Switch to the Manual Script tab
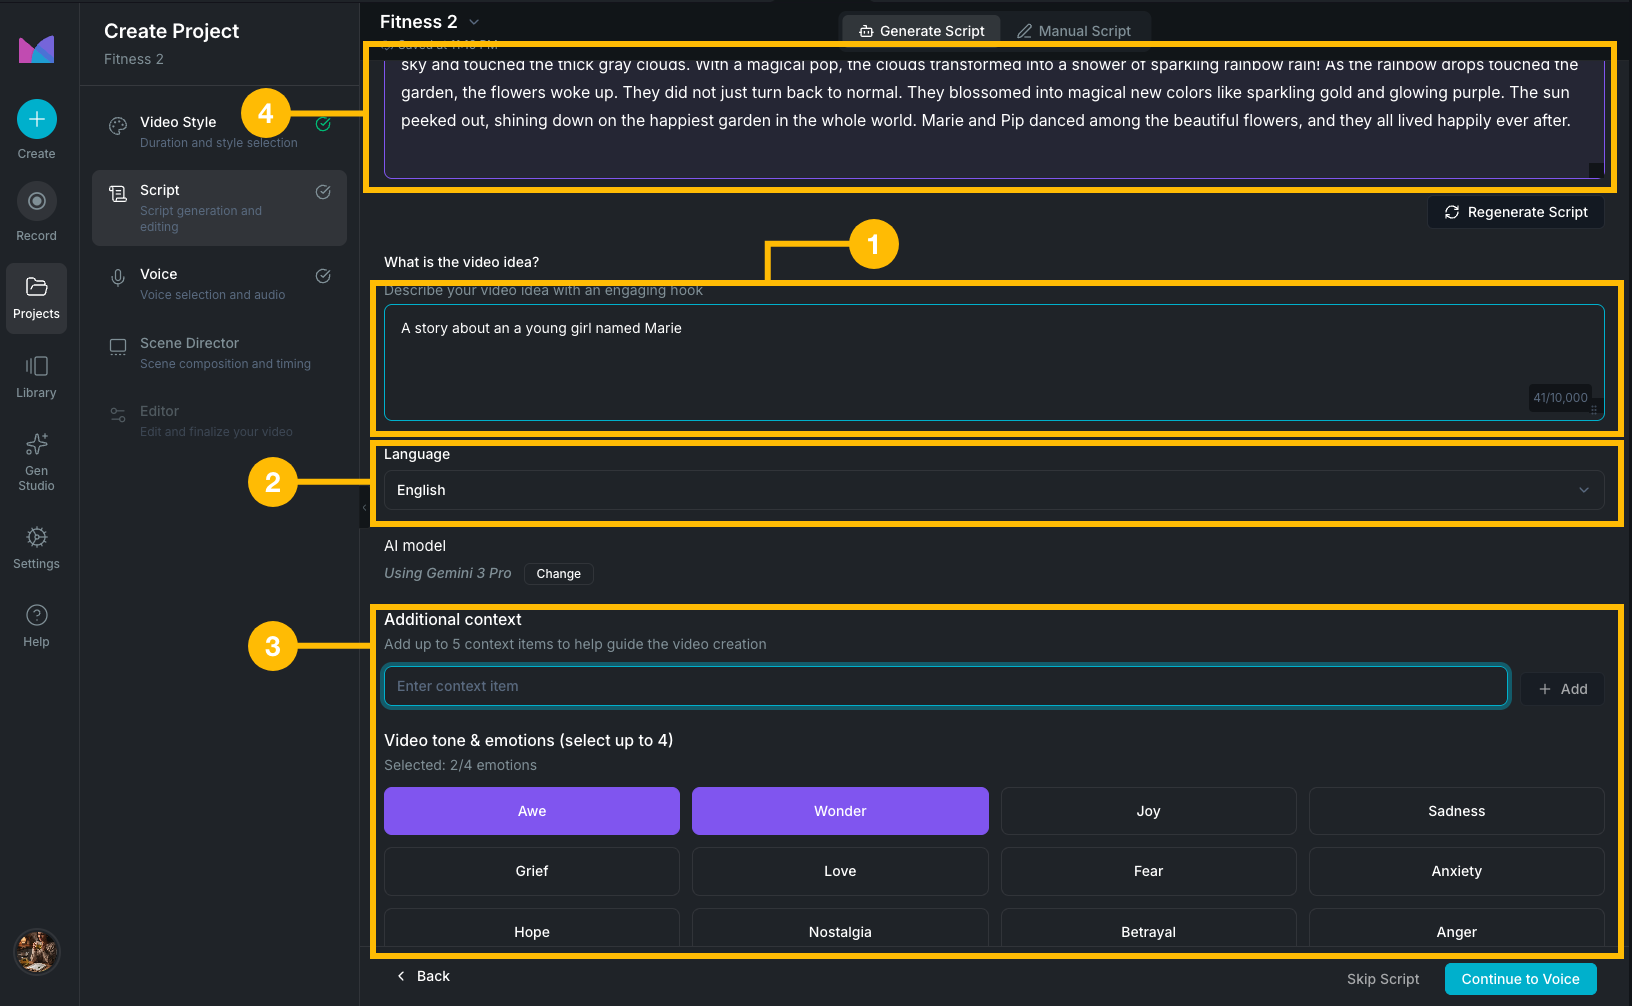The width and height of the screenshot is (1632, 1006). (x=1075, y=30)
